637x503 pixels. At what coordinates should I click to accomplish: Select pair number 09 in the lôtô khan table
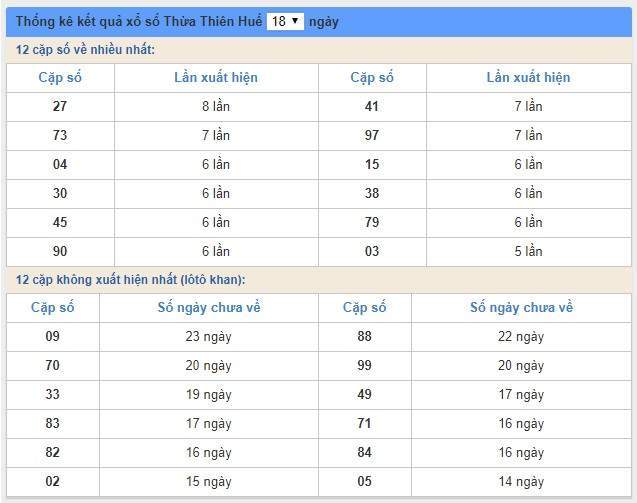(x=52, y=336)
